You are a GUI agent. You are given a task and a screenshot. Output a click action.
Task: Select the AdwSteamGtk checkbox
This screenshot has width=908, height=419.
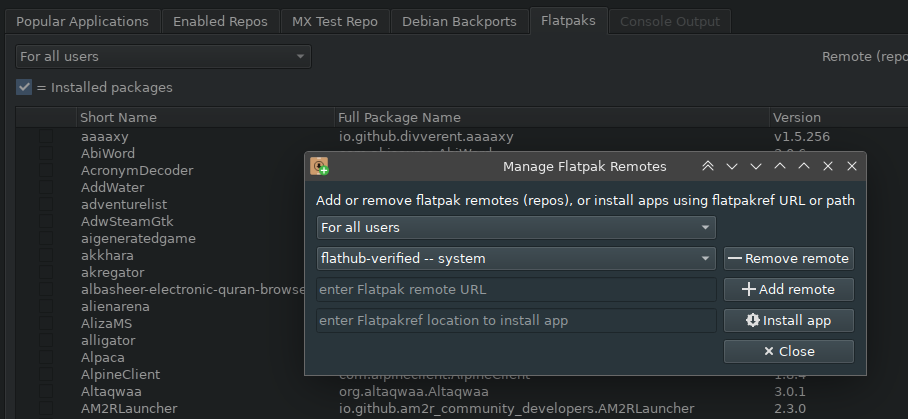46,222
